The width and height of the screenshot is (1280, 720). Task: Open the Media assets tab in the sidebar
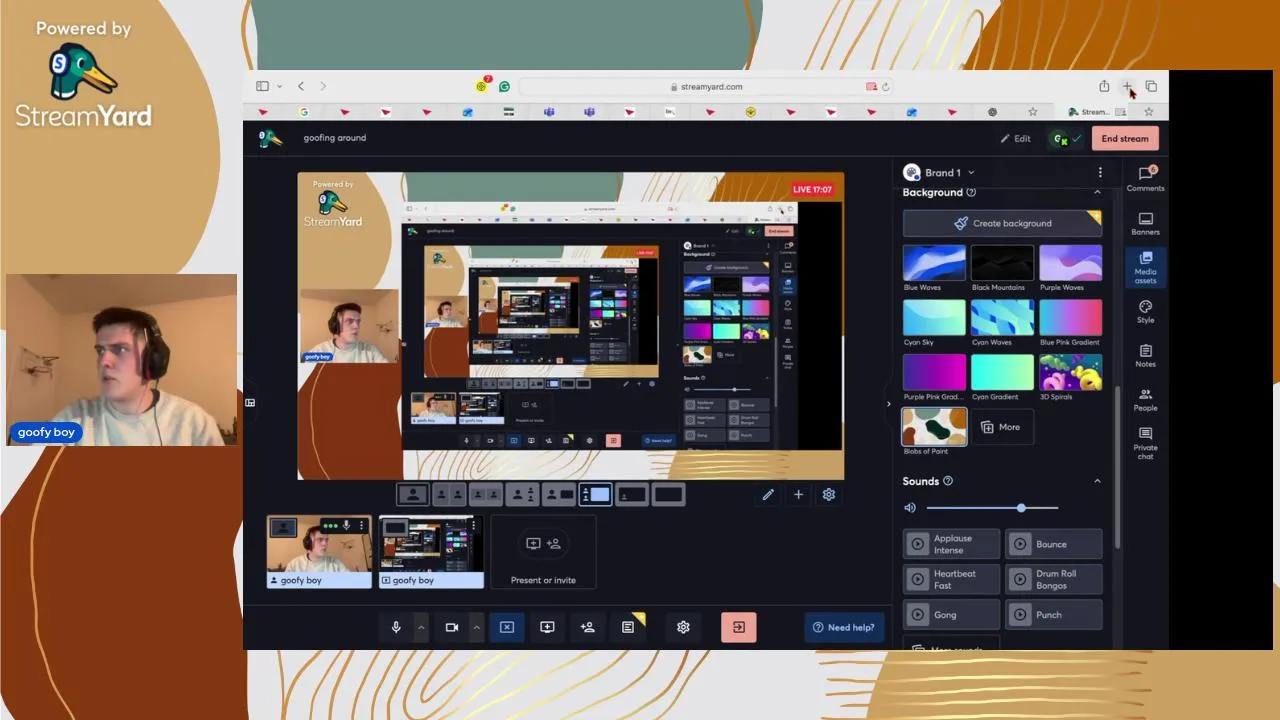tap(1146, 268)
